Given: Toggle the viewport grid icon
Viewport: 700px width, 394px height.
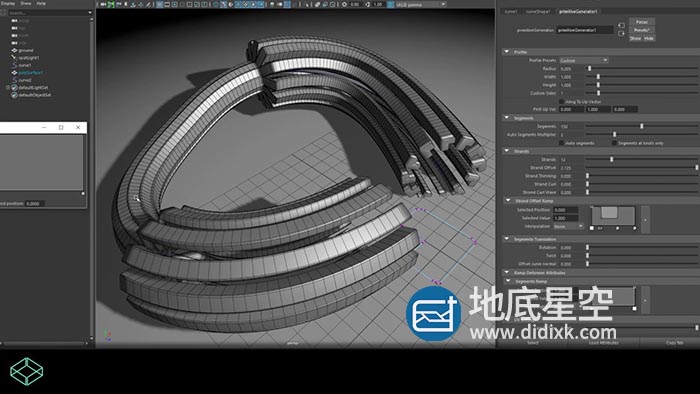Looking at the screenshot, I should (x=159, y=4).
